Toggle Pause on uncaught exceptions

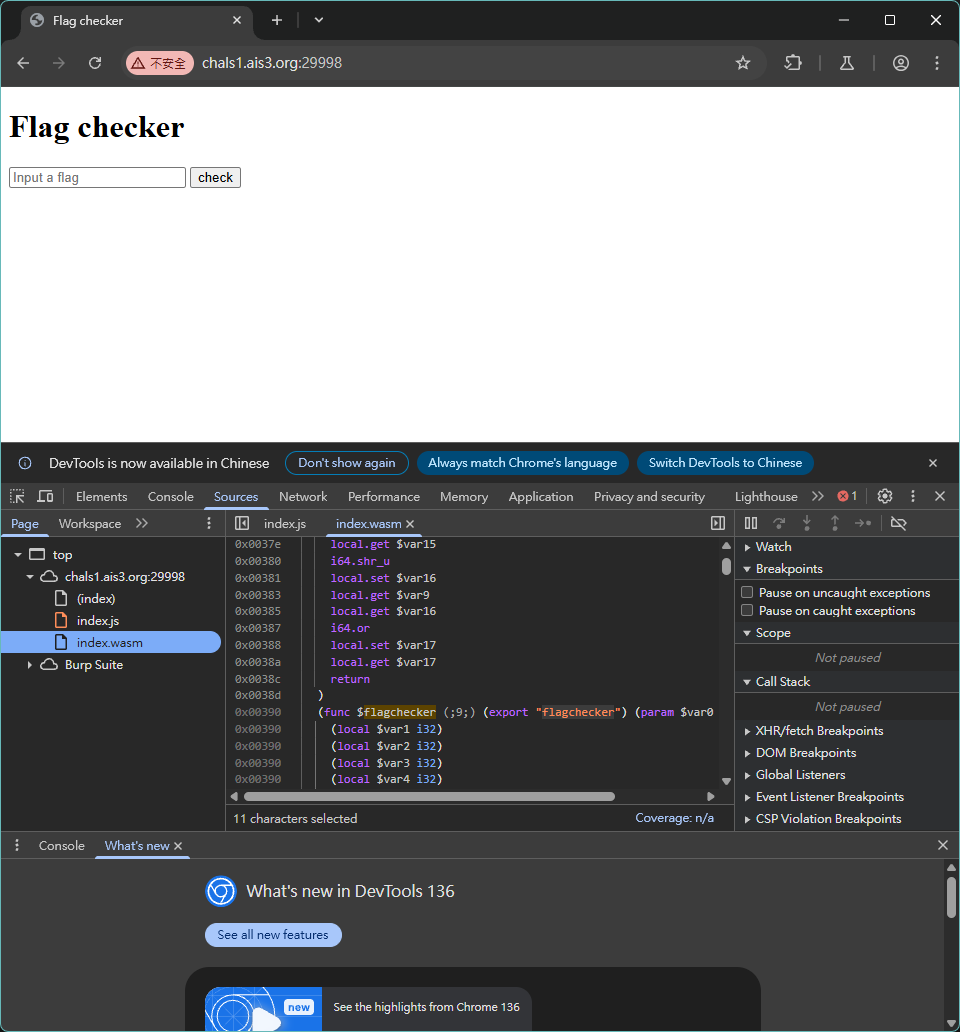click(746, 592)
